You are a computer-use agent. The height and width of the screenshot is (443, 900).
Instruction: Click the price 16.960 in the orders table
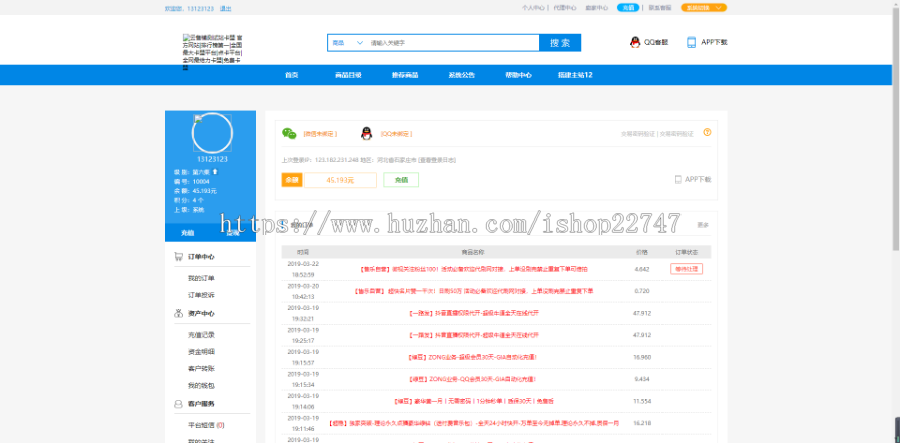[x=642, y=357]
